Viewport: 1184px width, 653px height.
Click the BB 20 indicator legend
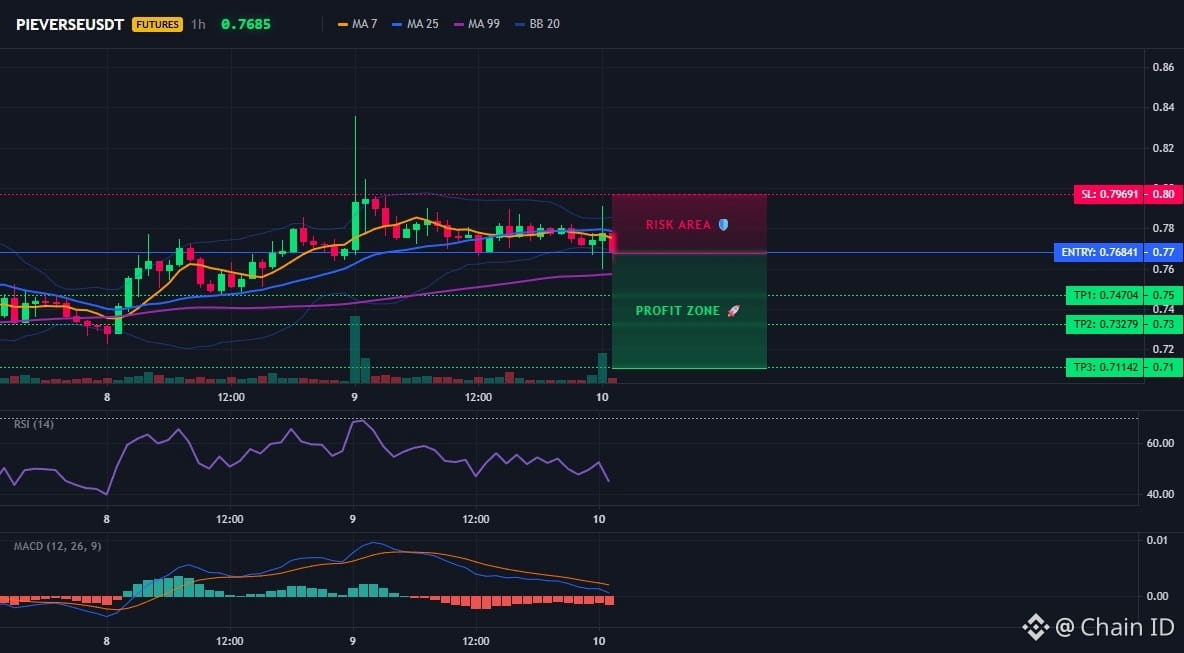pos(538,24)
